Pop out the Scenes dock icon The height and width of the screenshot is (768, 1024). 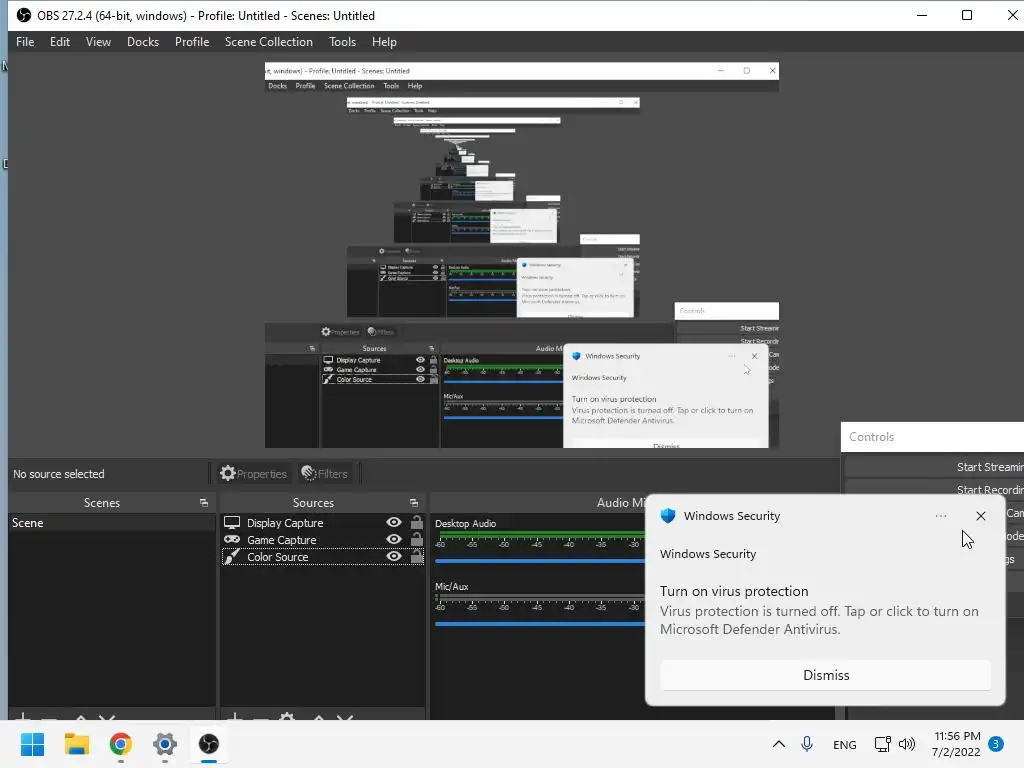point(204,503)
